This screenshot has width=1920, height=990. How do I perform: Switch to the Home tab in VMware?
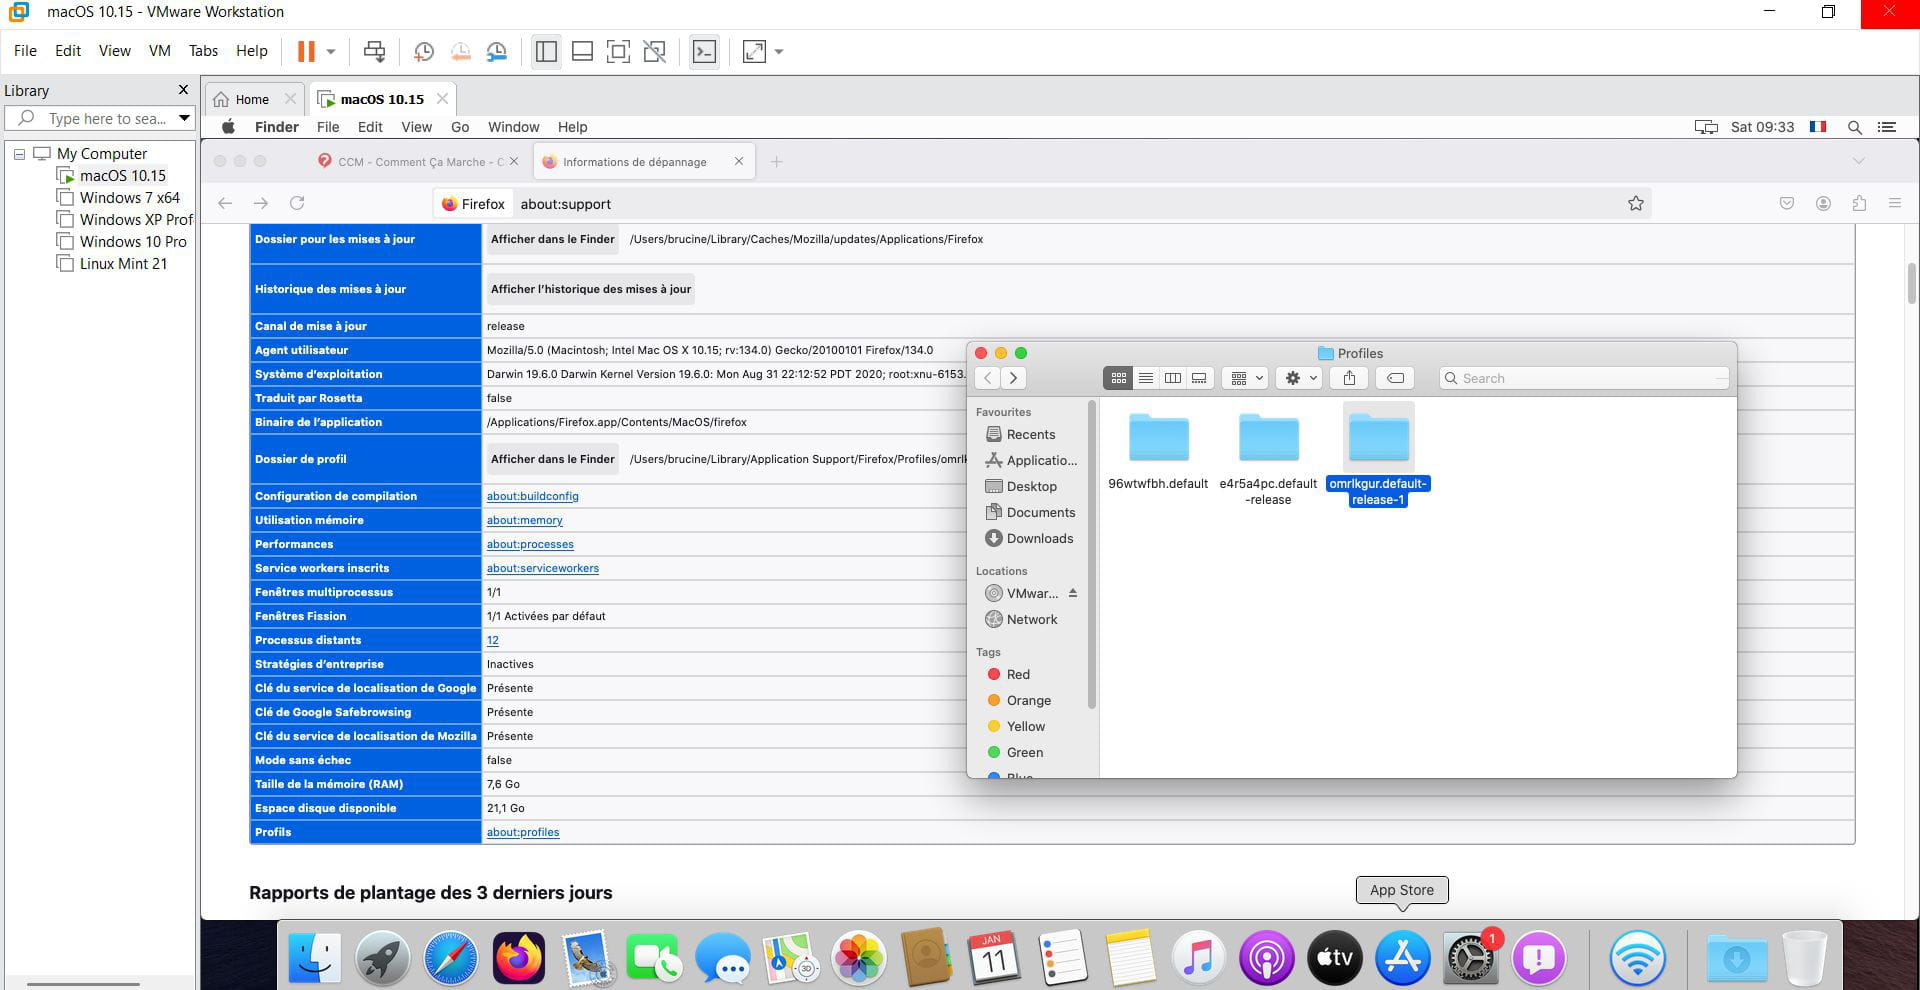(252, 99)
